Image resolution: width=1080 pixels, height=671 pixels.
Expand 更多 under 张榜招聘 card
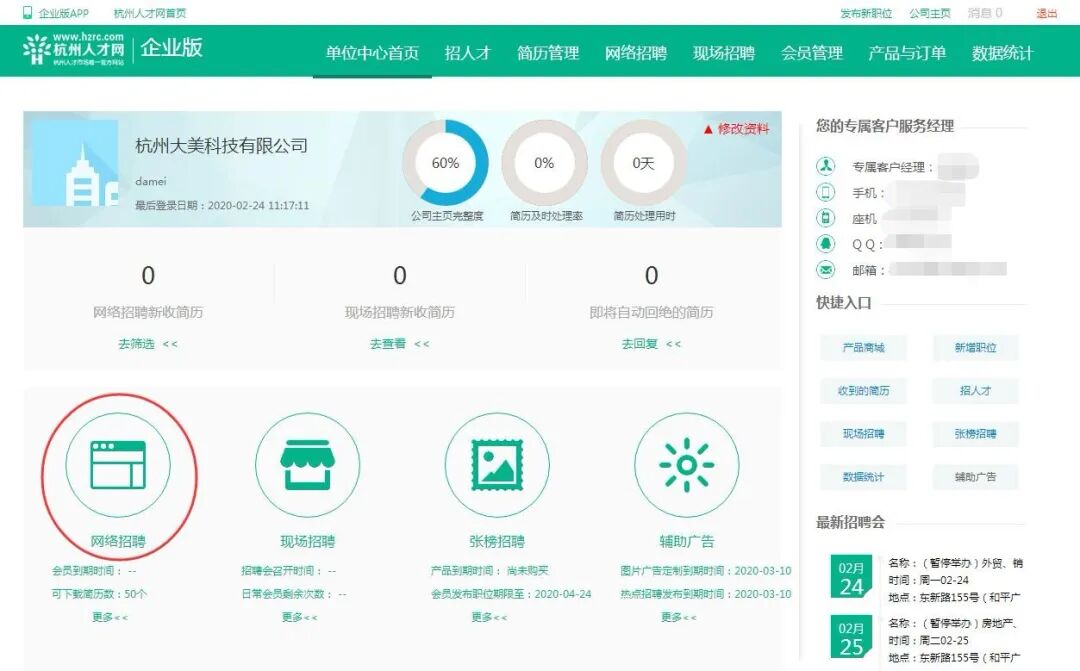(x=489, y=617)
